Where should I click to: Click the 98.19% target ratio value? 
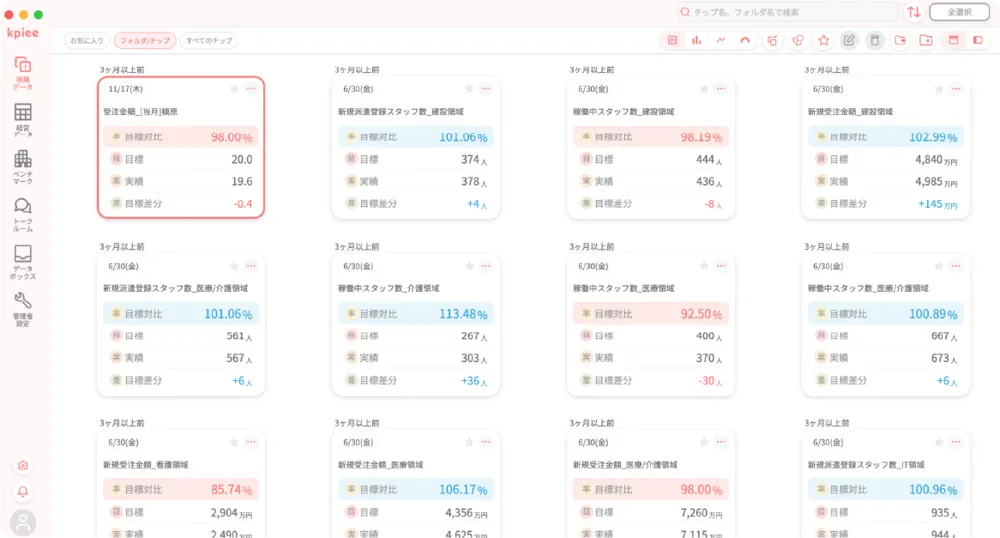[x=701, y=137]
